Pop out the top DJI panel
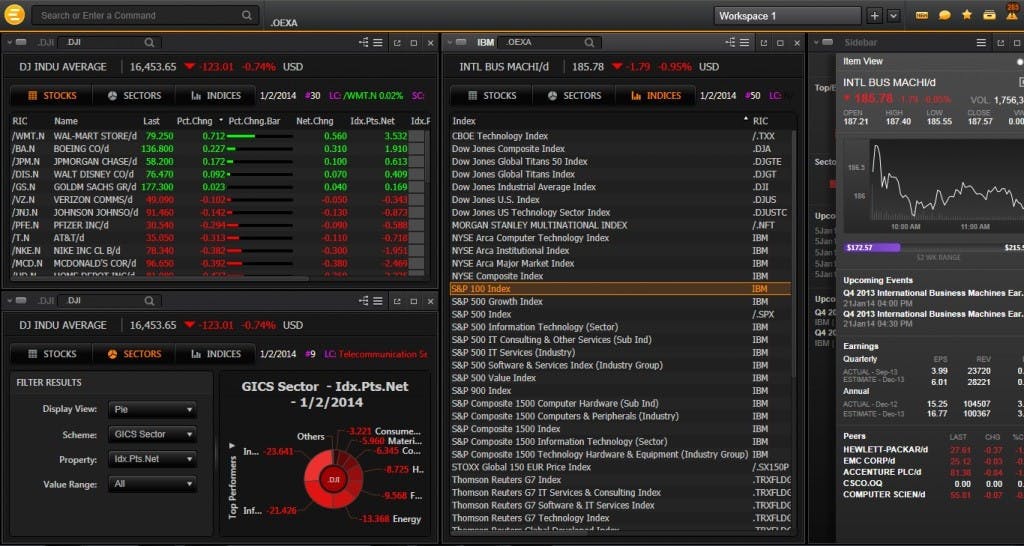 pyautogui.click(x=397, y=43)
